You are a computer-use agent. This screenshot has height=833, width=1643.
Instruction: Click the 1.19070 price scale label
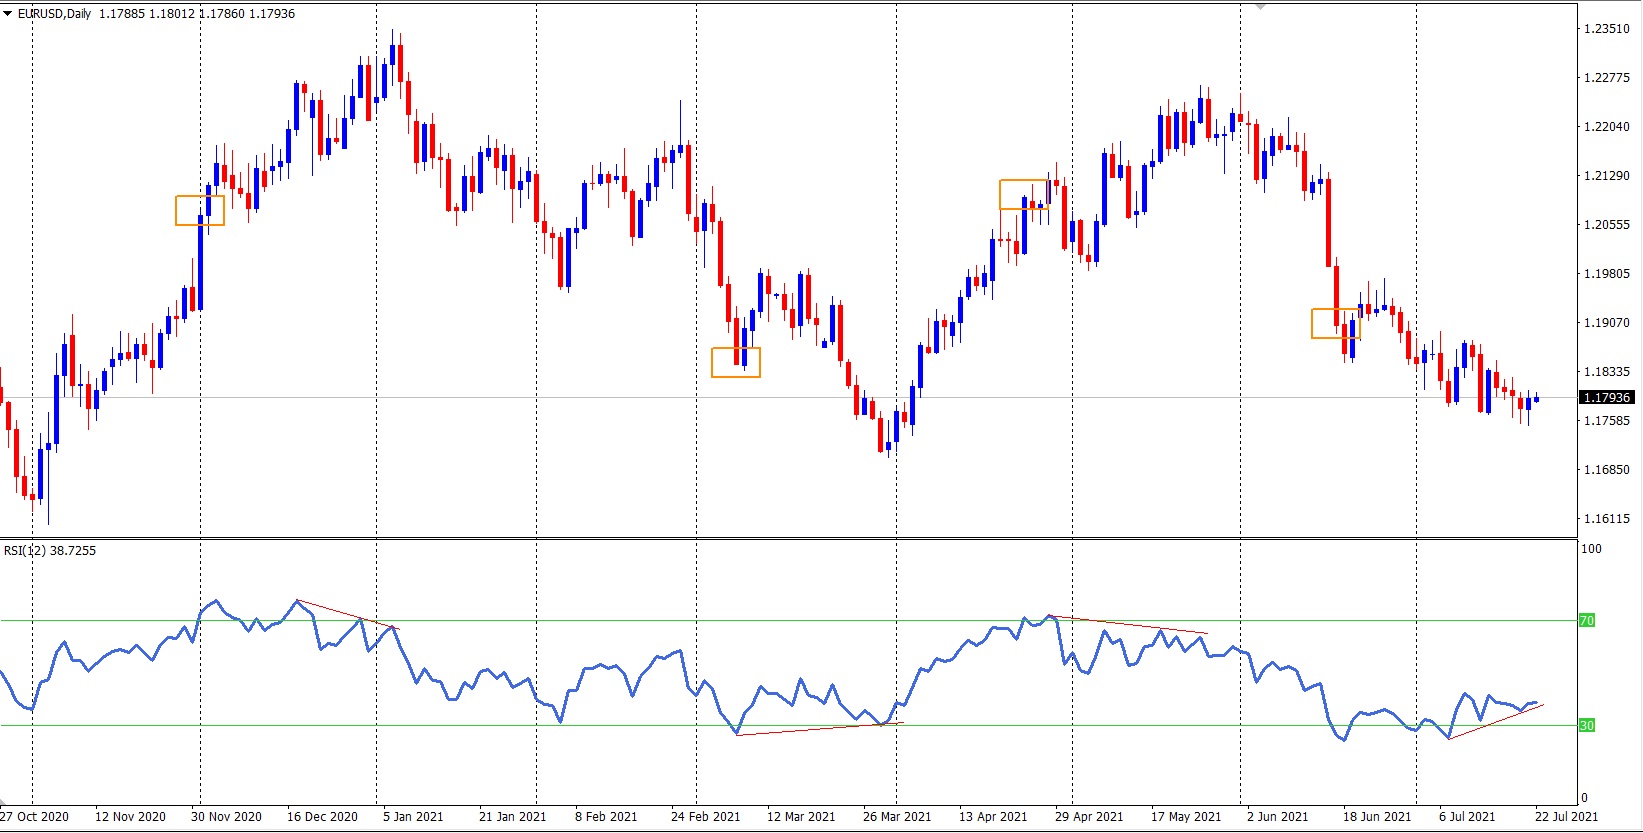pyautogui.click(x=1607, y=323)
